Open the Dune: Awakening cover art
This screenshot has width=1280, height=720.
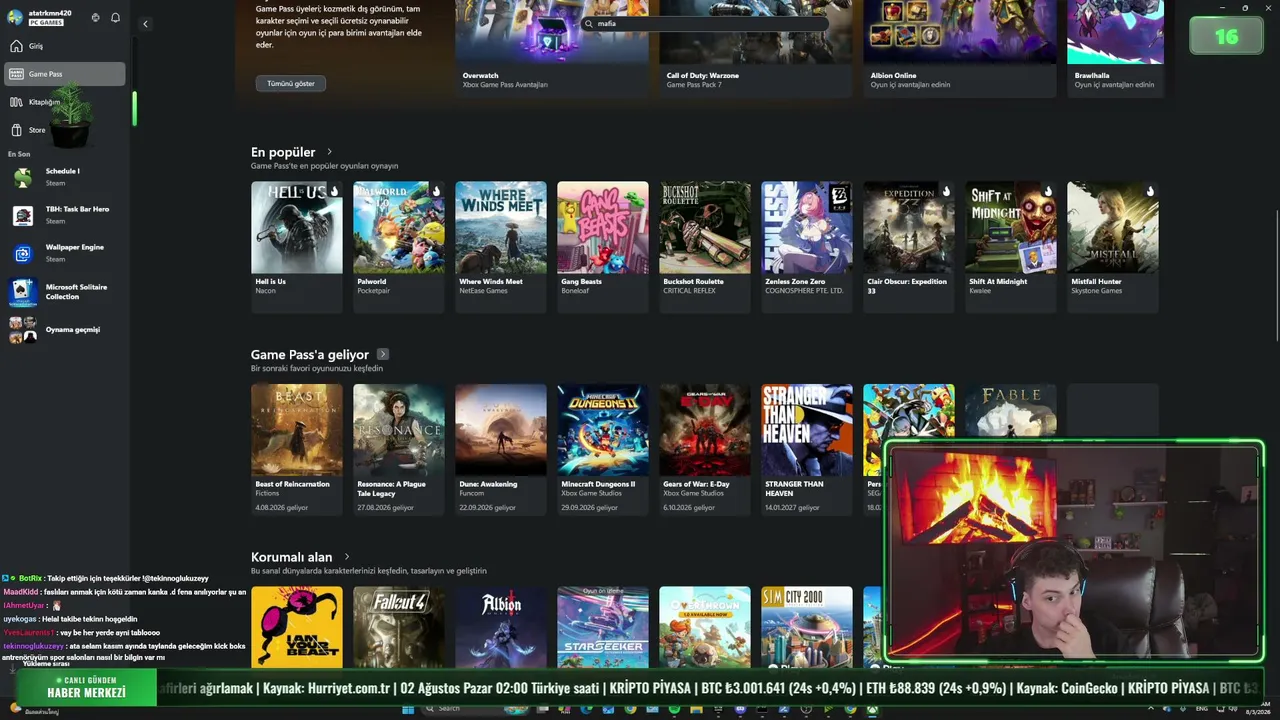(x=501, y=430)
